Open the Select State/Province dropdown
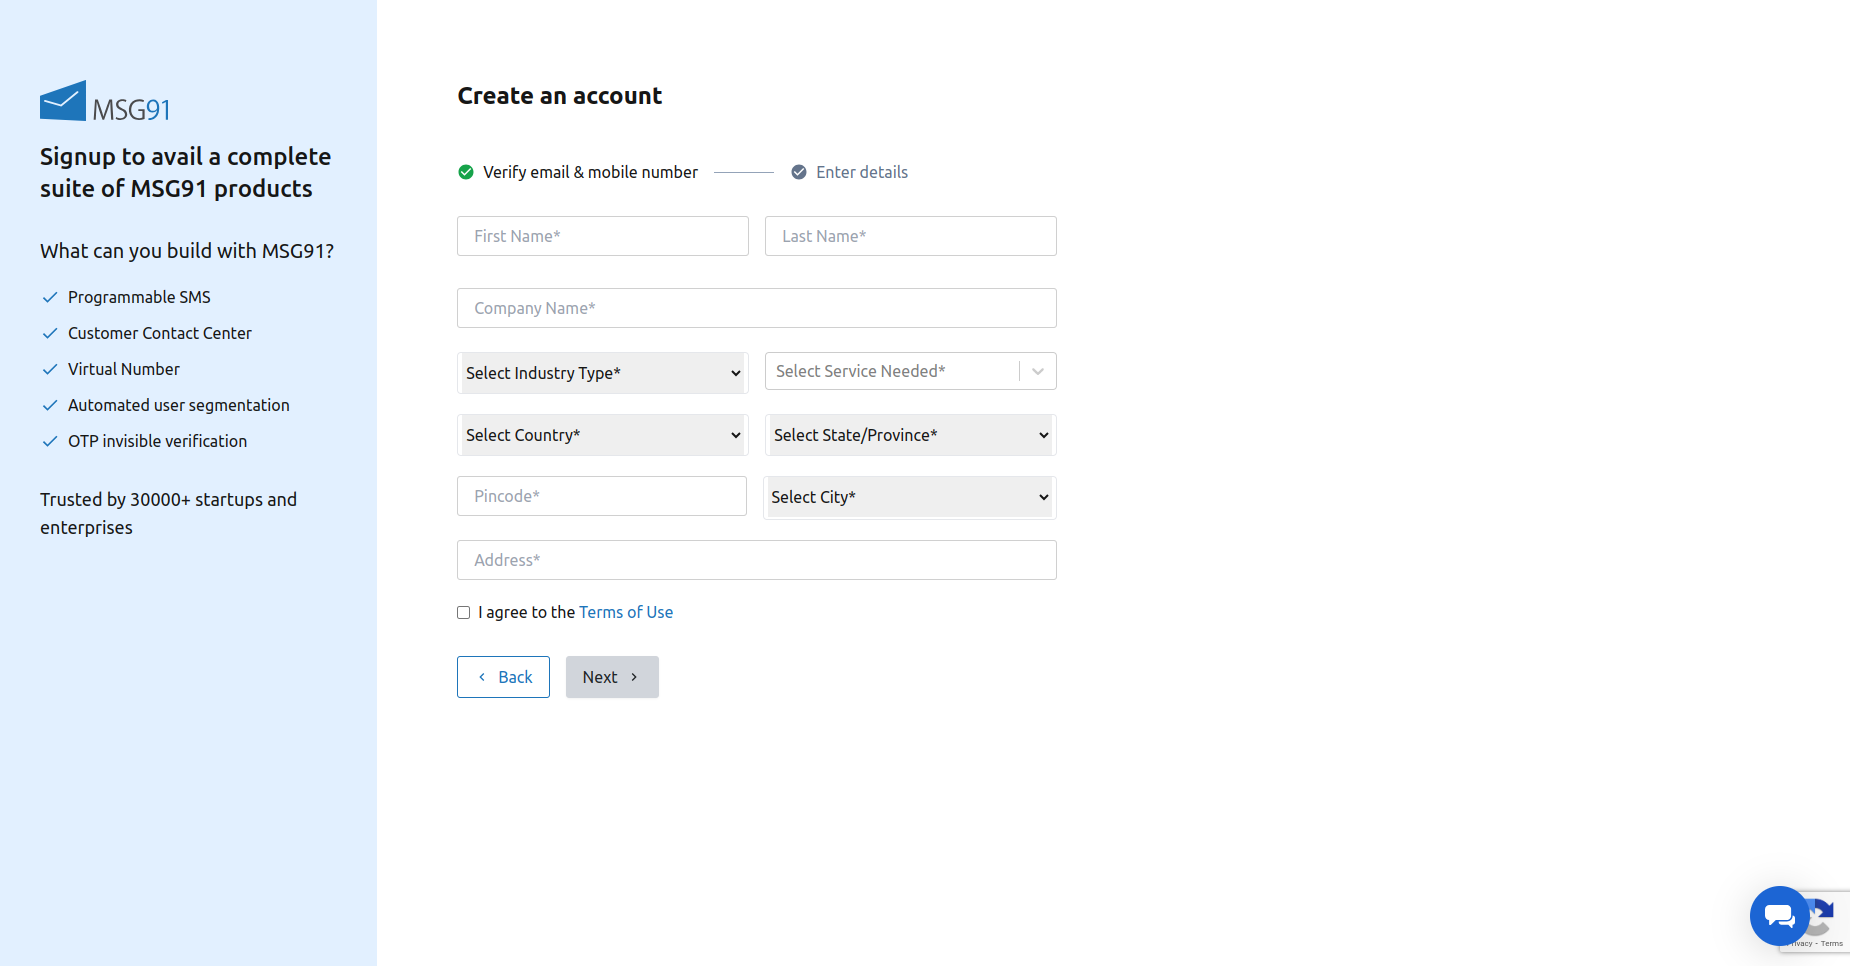Image resolution: width=1850 pixels, height=966 pixels. (910, 435)
